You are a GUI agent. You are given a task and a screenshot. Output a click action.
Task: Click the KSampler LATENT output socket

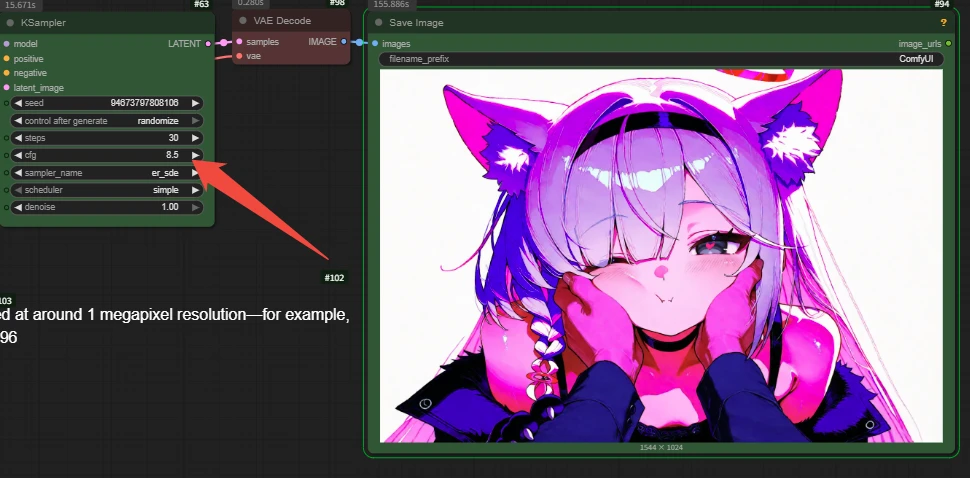pyautogui.click(x=208, y=44)
